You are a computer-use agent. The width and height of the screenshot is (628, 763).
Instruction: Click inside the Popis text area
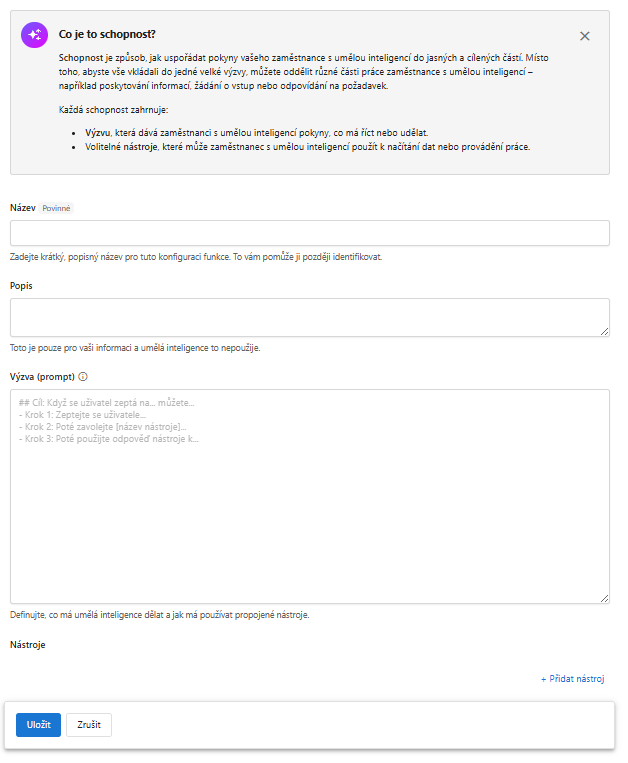309,316
